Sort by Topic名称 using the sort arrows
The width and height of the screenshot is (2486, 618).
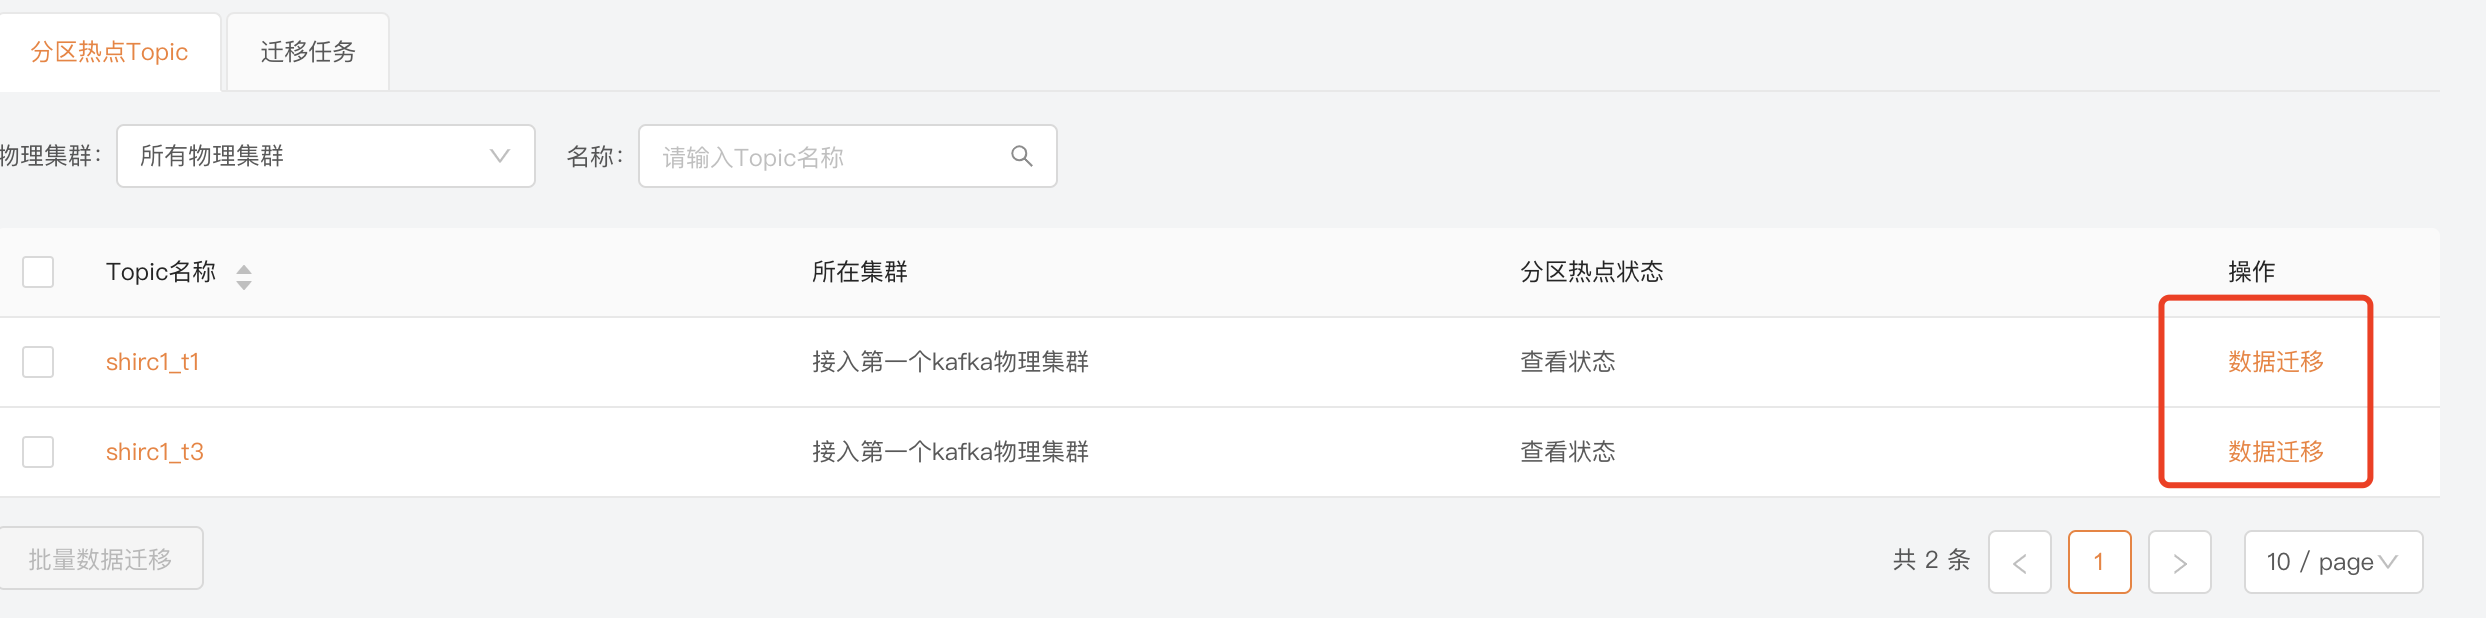pos(244,276)
